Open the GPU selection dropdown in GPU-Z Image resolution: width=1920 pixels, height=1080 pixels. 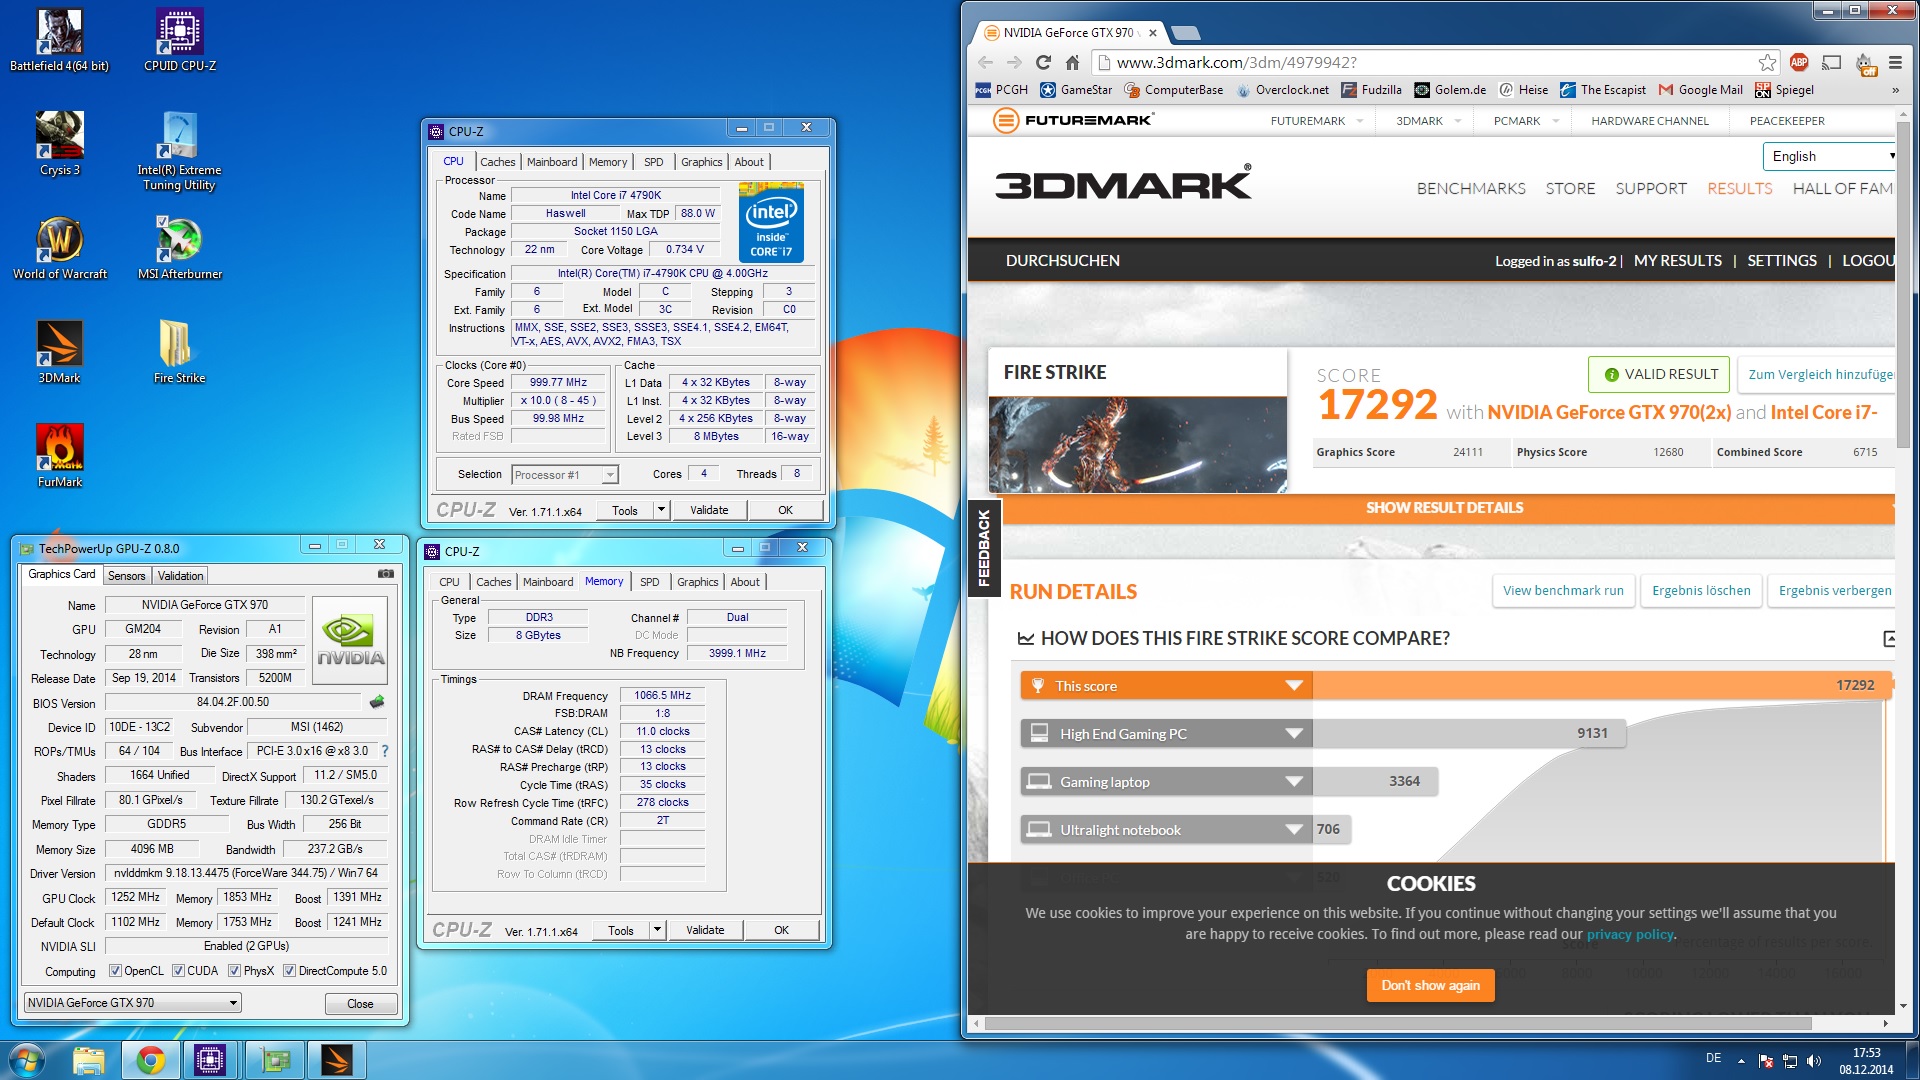coord(132,1003)
